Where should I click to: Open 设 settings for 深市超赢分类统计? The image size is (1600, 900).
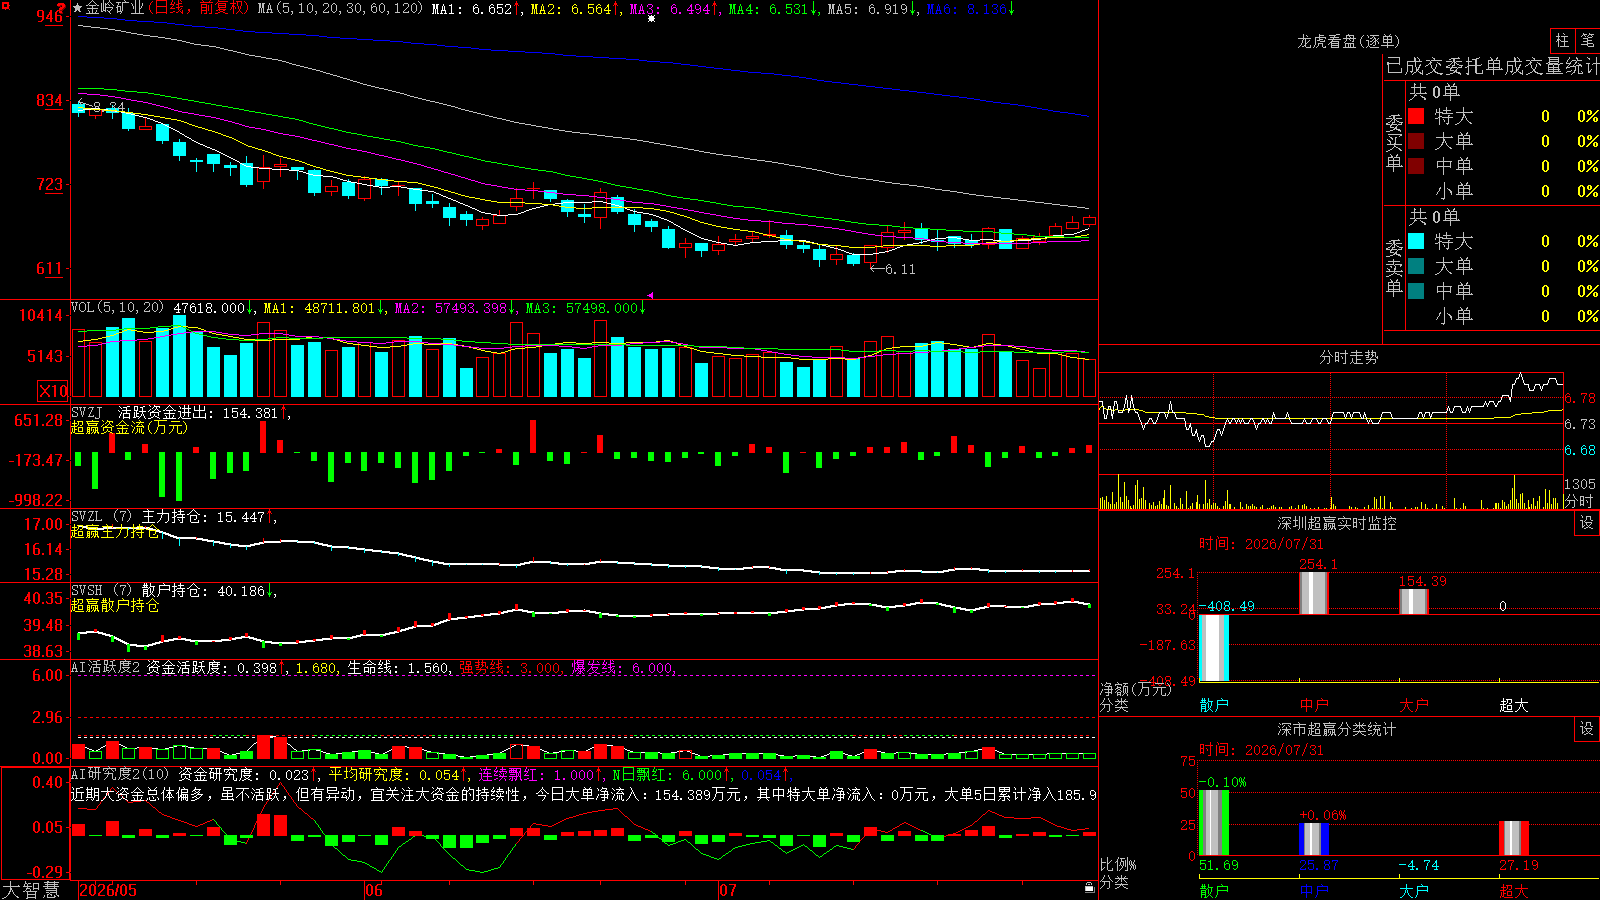[x=1587, y=729]
